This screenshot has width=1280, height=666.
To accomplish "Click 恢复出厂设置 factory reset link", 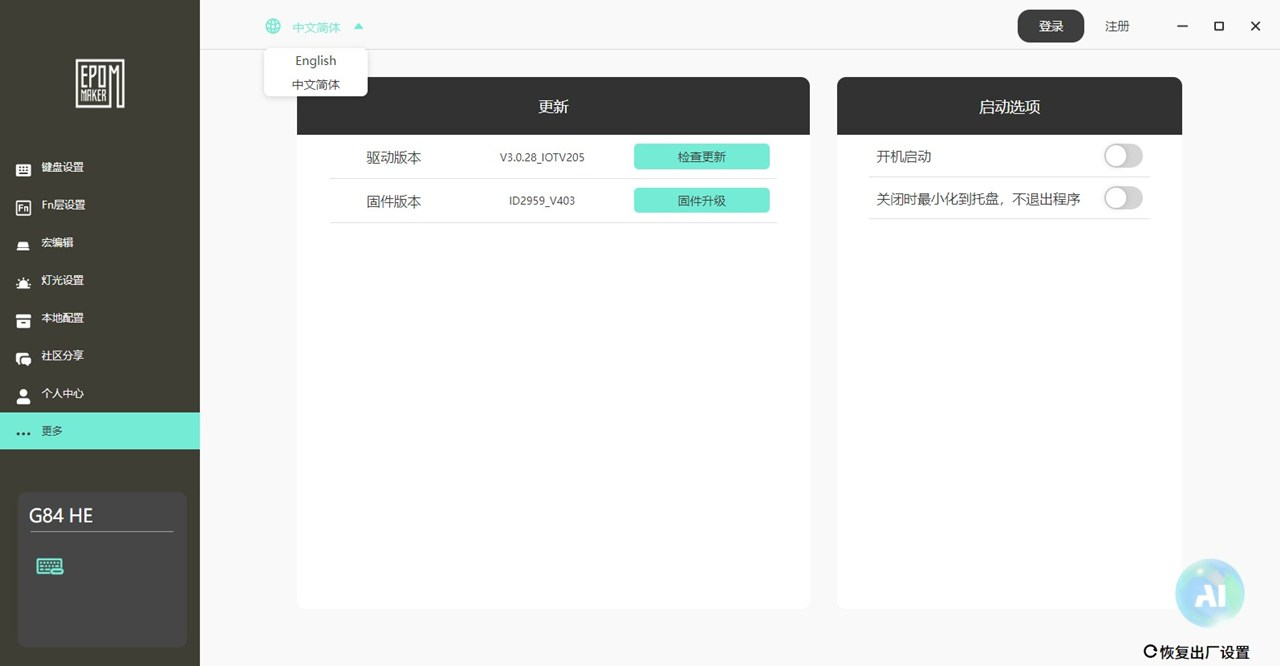I will pyautogui.click(x=1196, y=652).
